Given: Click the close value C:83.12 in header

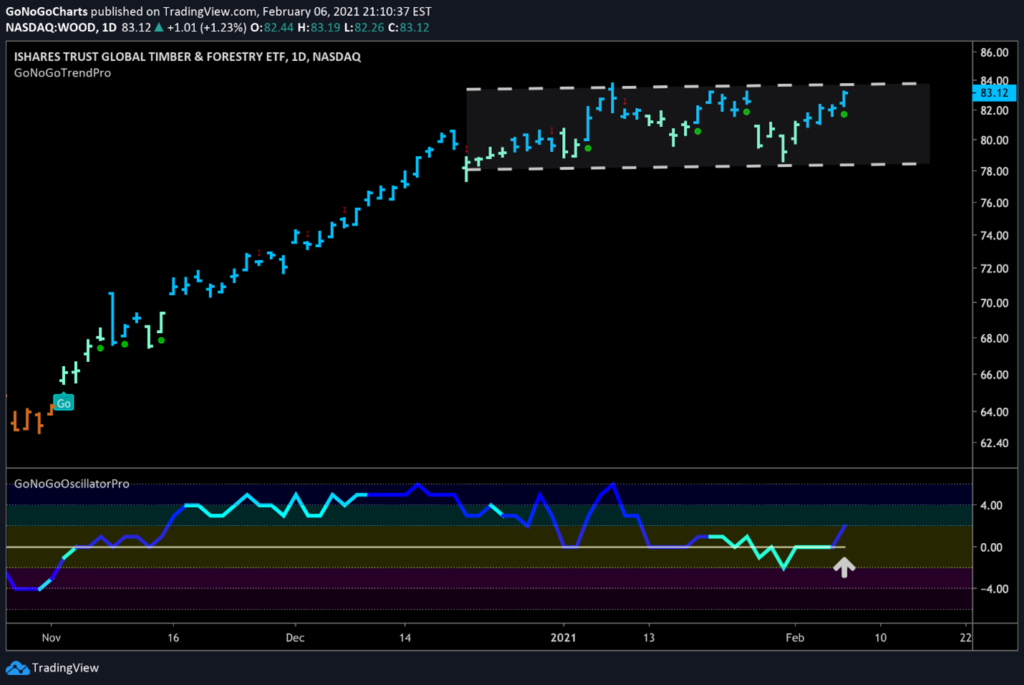Looking at the screenshot, I should click(408, 27).
